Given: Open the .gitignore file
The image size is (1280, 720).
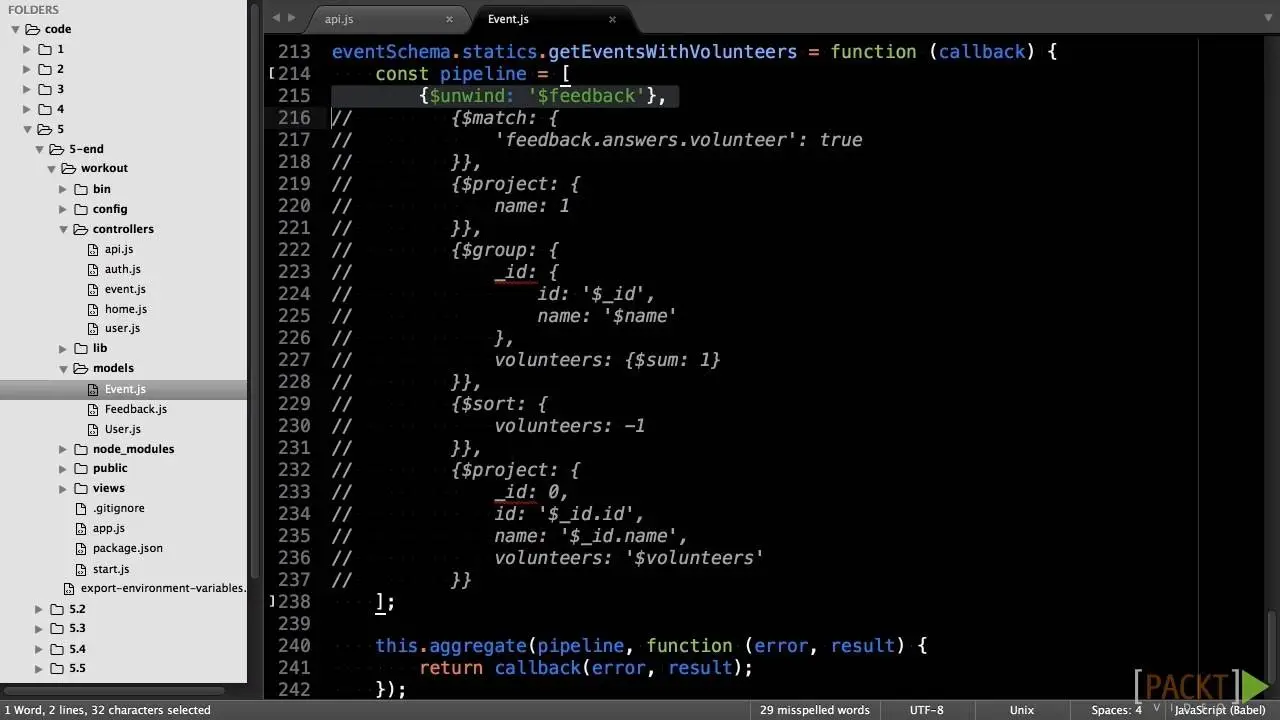Looking at the screenshot, I should (118, 508).
